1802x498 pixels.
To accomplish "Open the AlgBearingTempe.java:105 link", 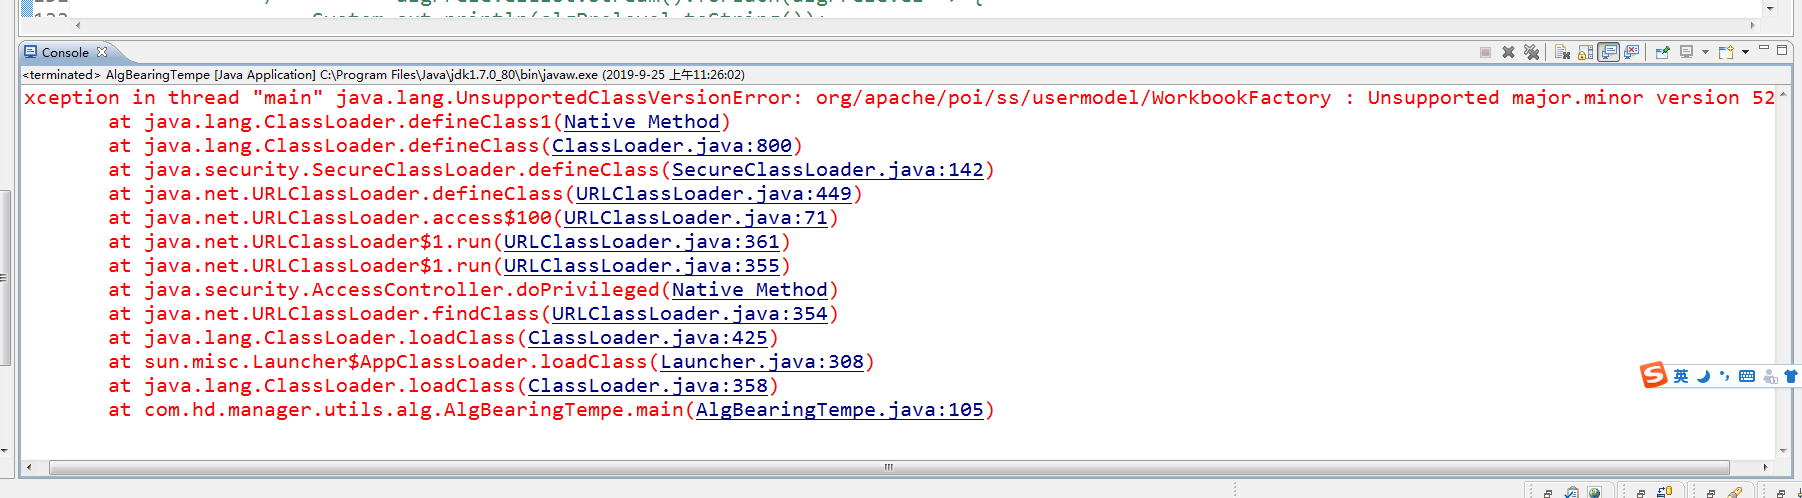I will coord(840,410).
